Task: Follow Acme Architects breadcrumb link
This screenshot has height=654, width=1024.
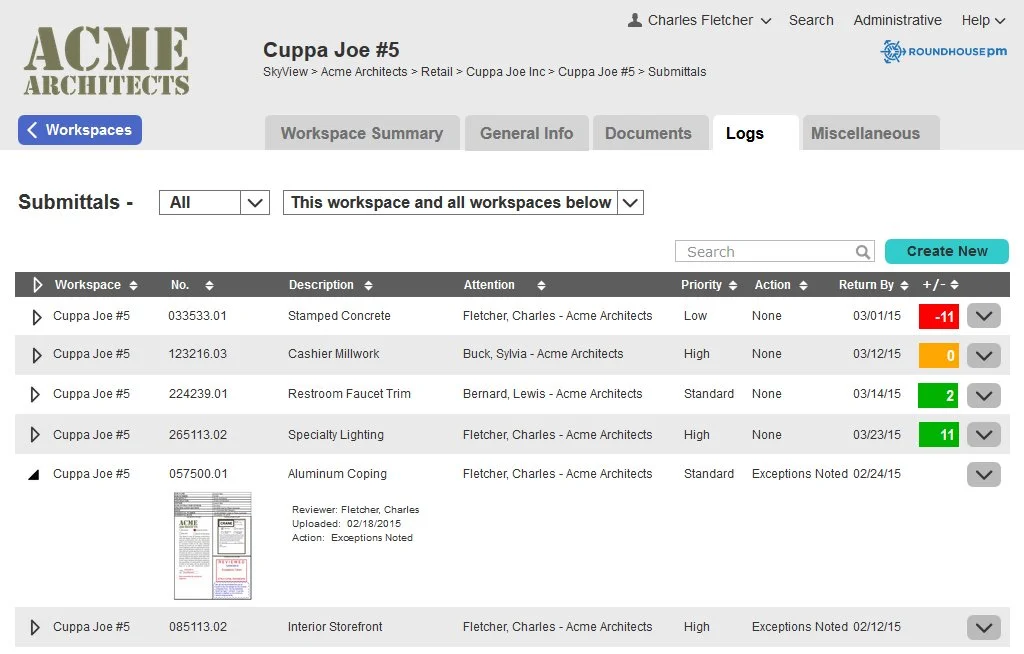Action: pos(364,72)
